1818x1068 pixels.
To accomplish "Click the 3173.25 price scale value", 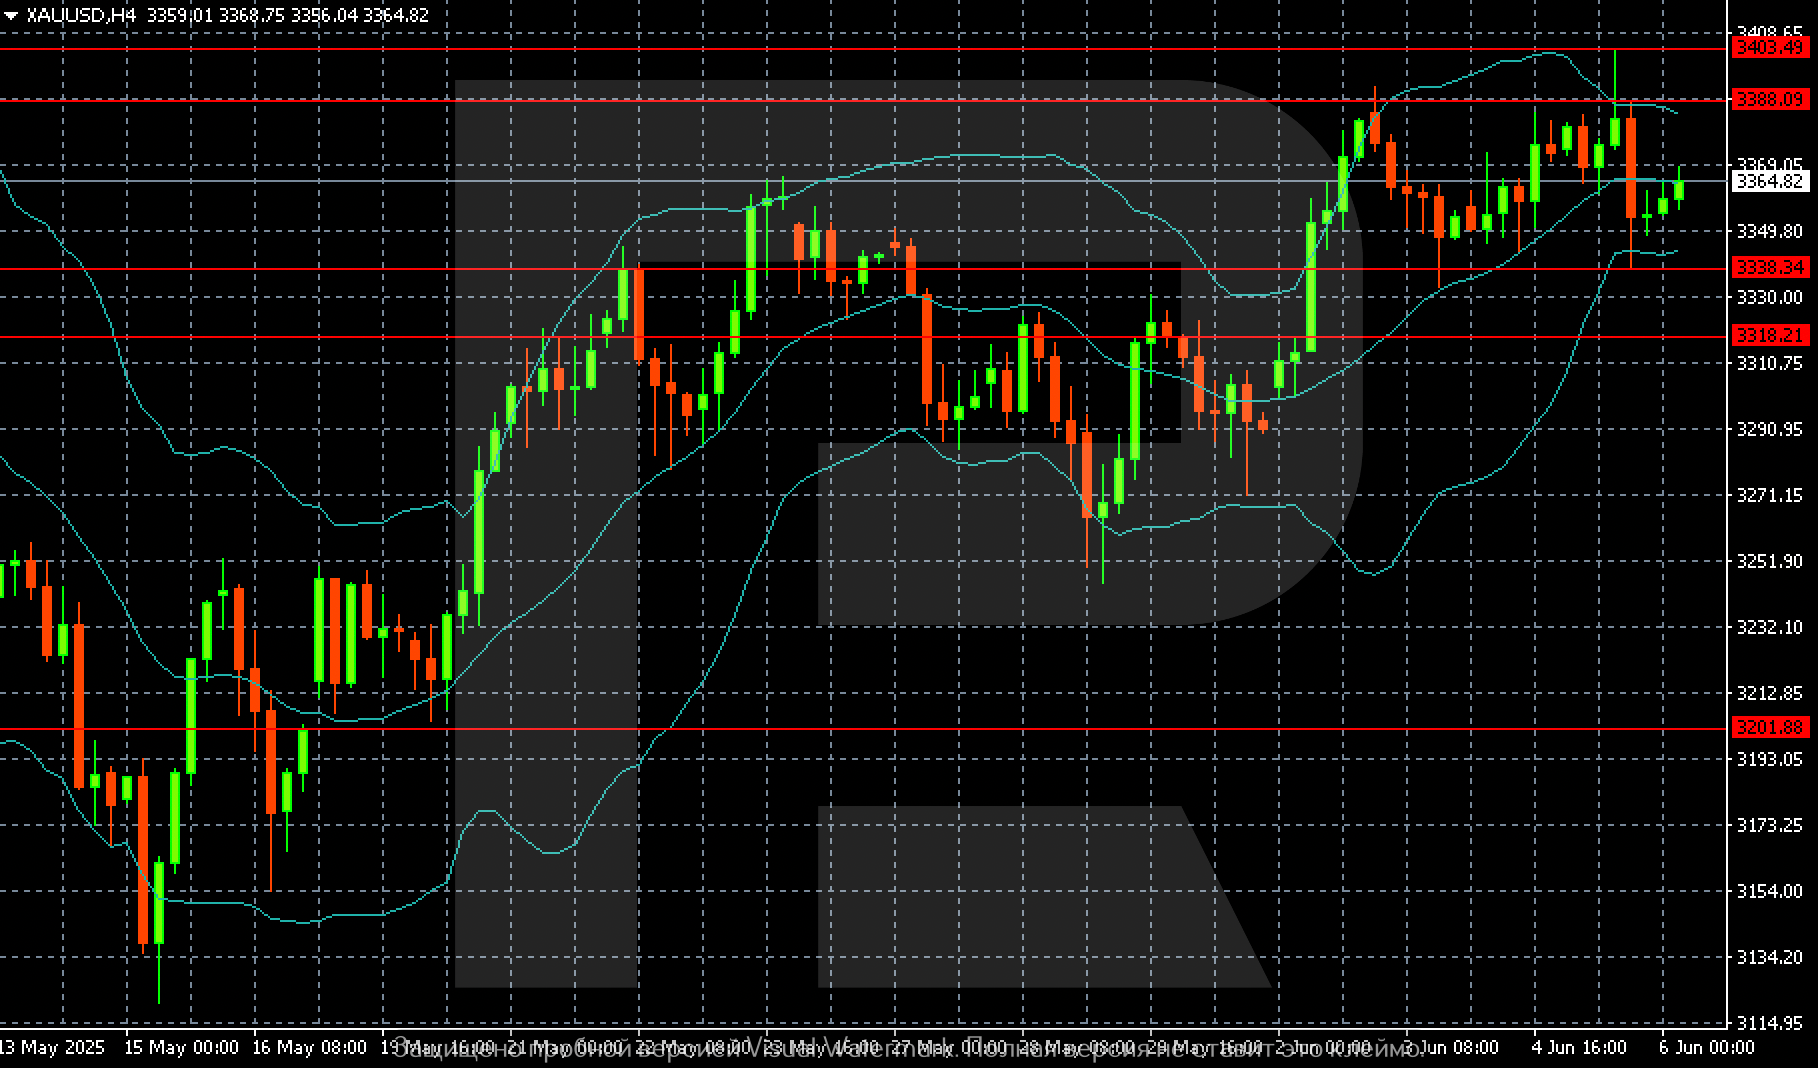I will point(1770,825).
